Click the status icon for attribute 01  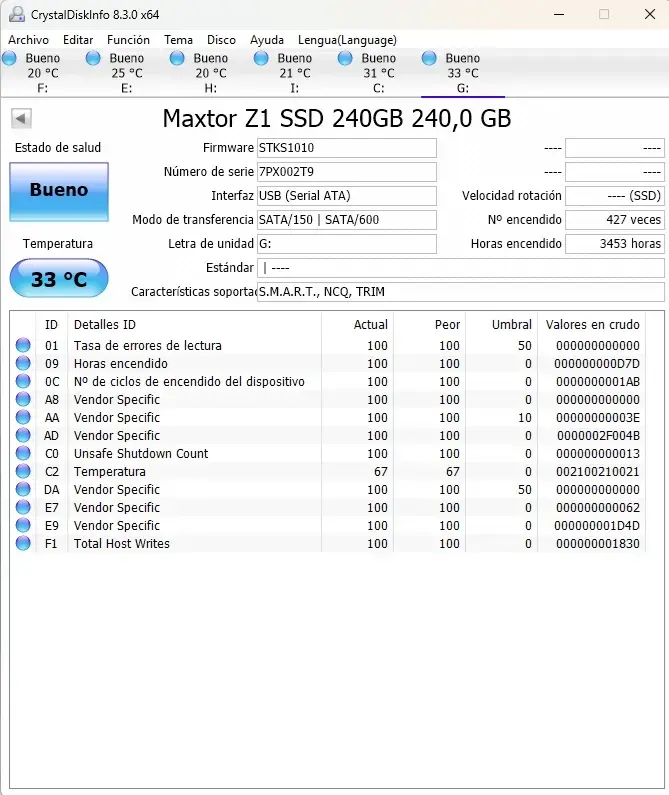[23, 345]
